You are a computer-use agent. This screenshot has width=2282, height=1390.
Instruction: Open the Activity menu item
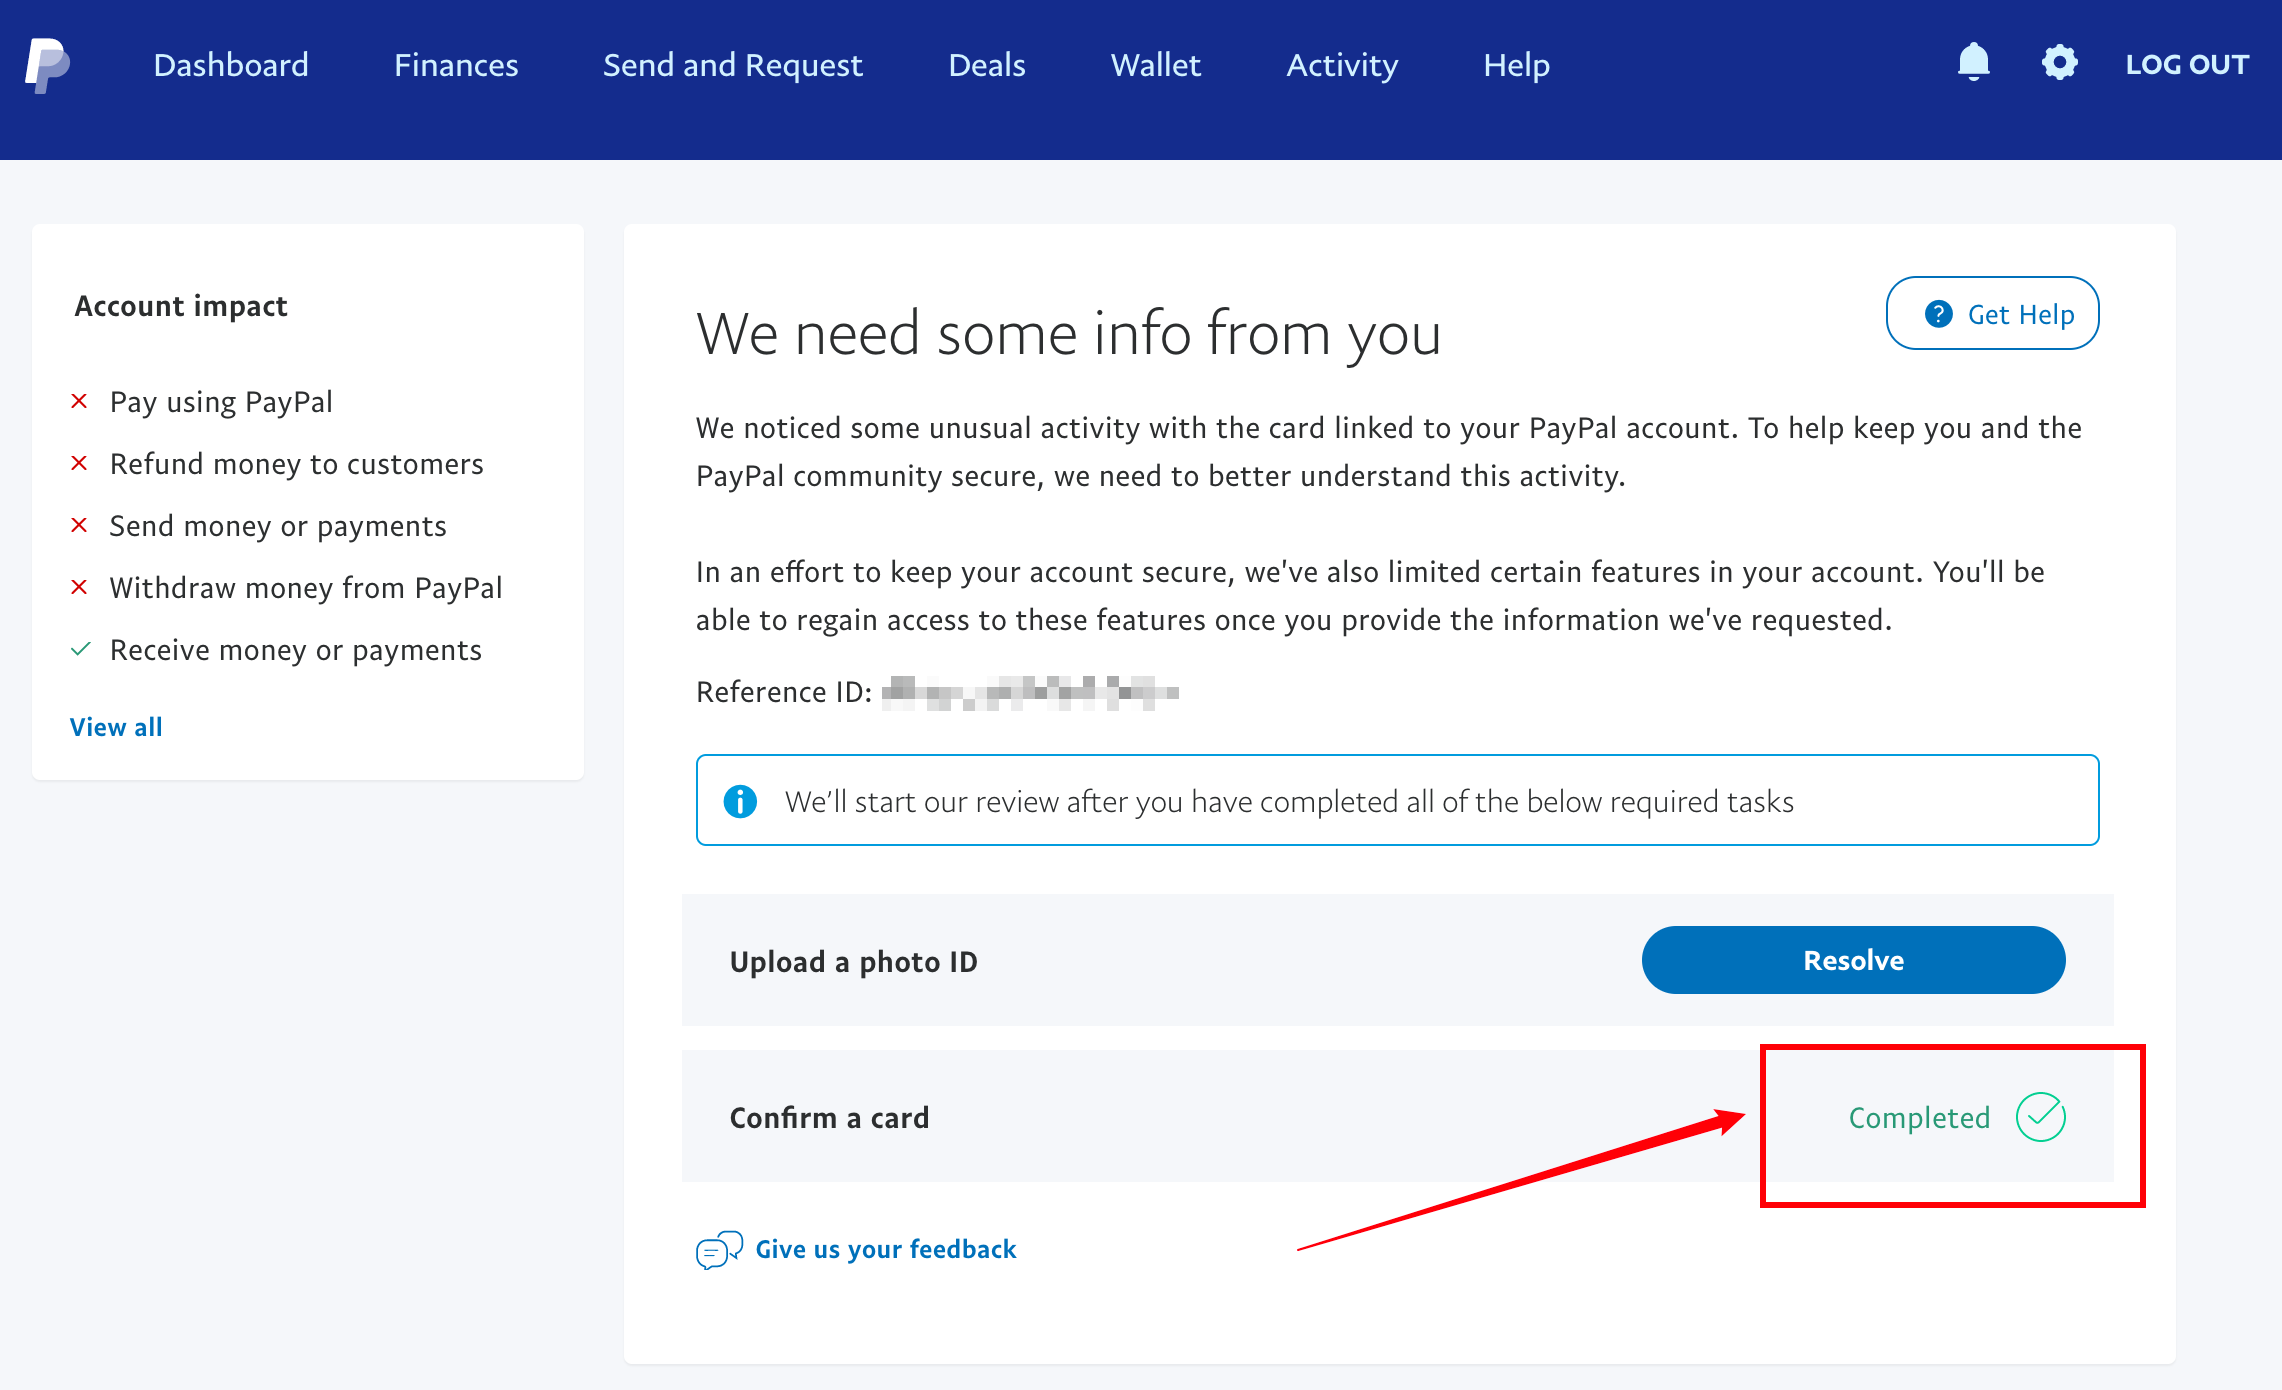point(1342,65)
